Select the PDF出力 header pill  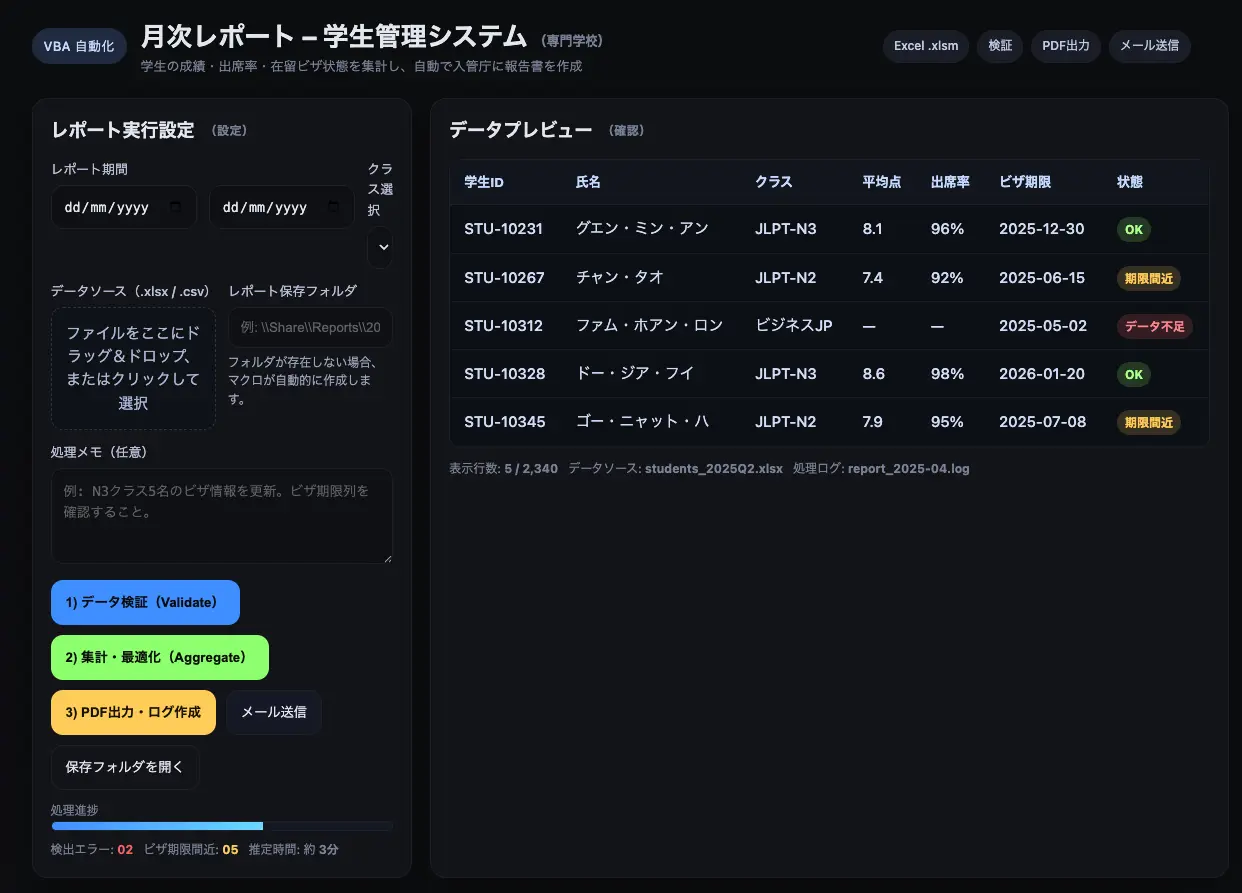1066,46
